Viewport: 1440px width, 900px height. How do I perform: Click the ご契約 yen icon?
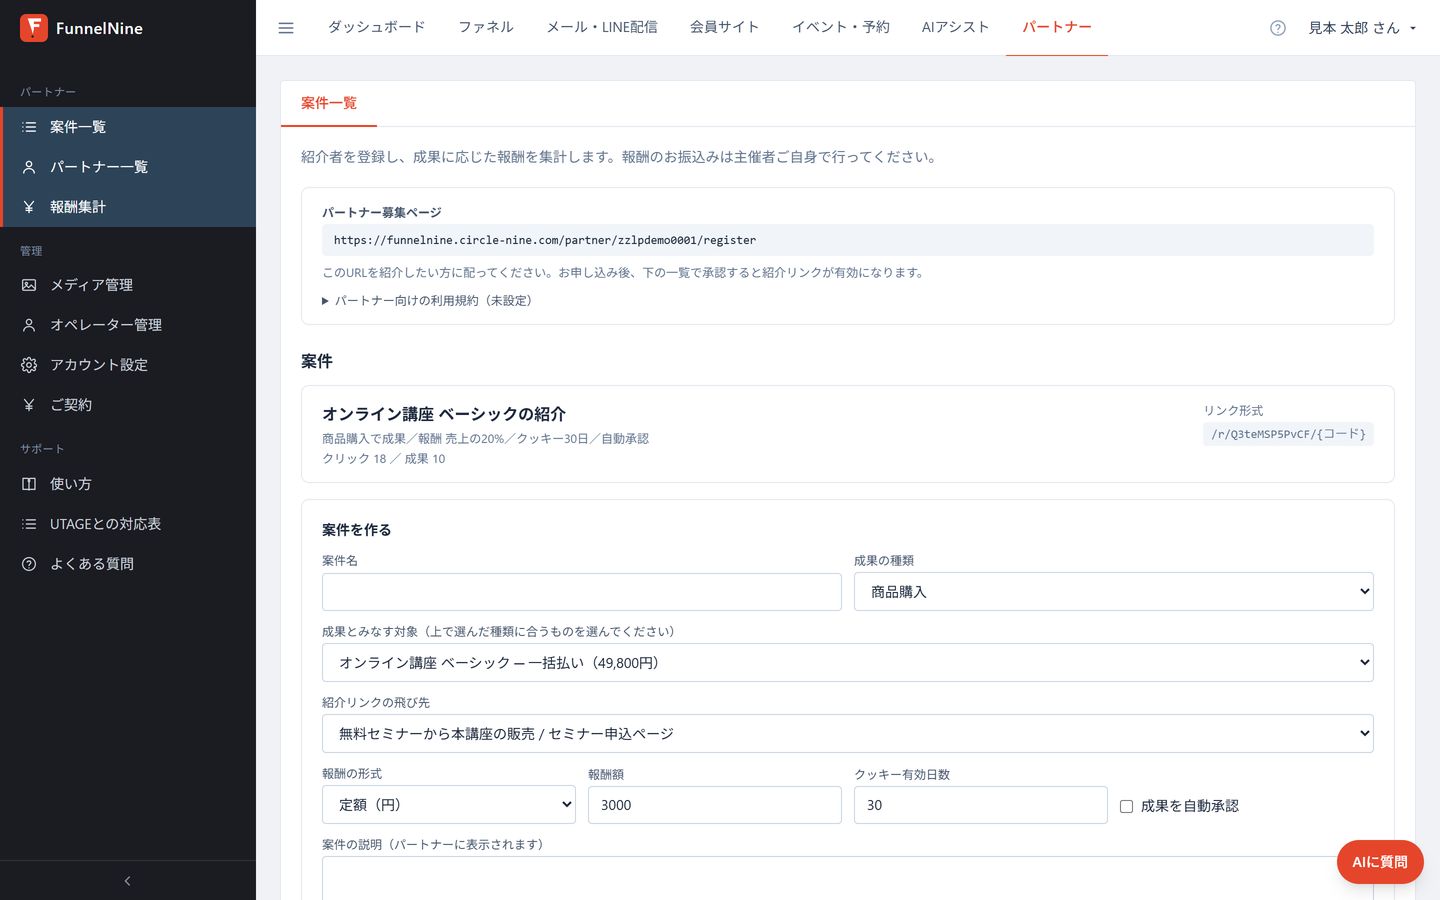coord(29,405)
